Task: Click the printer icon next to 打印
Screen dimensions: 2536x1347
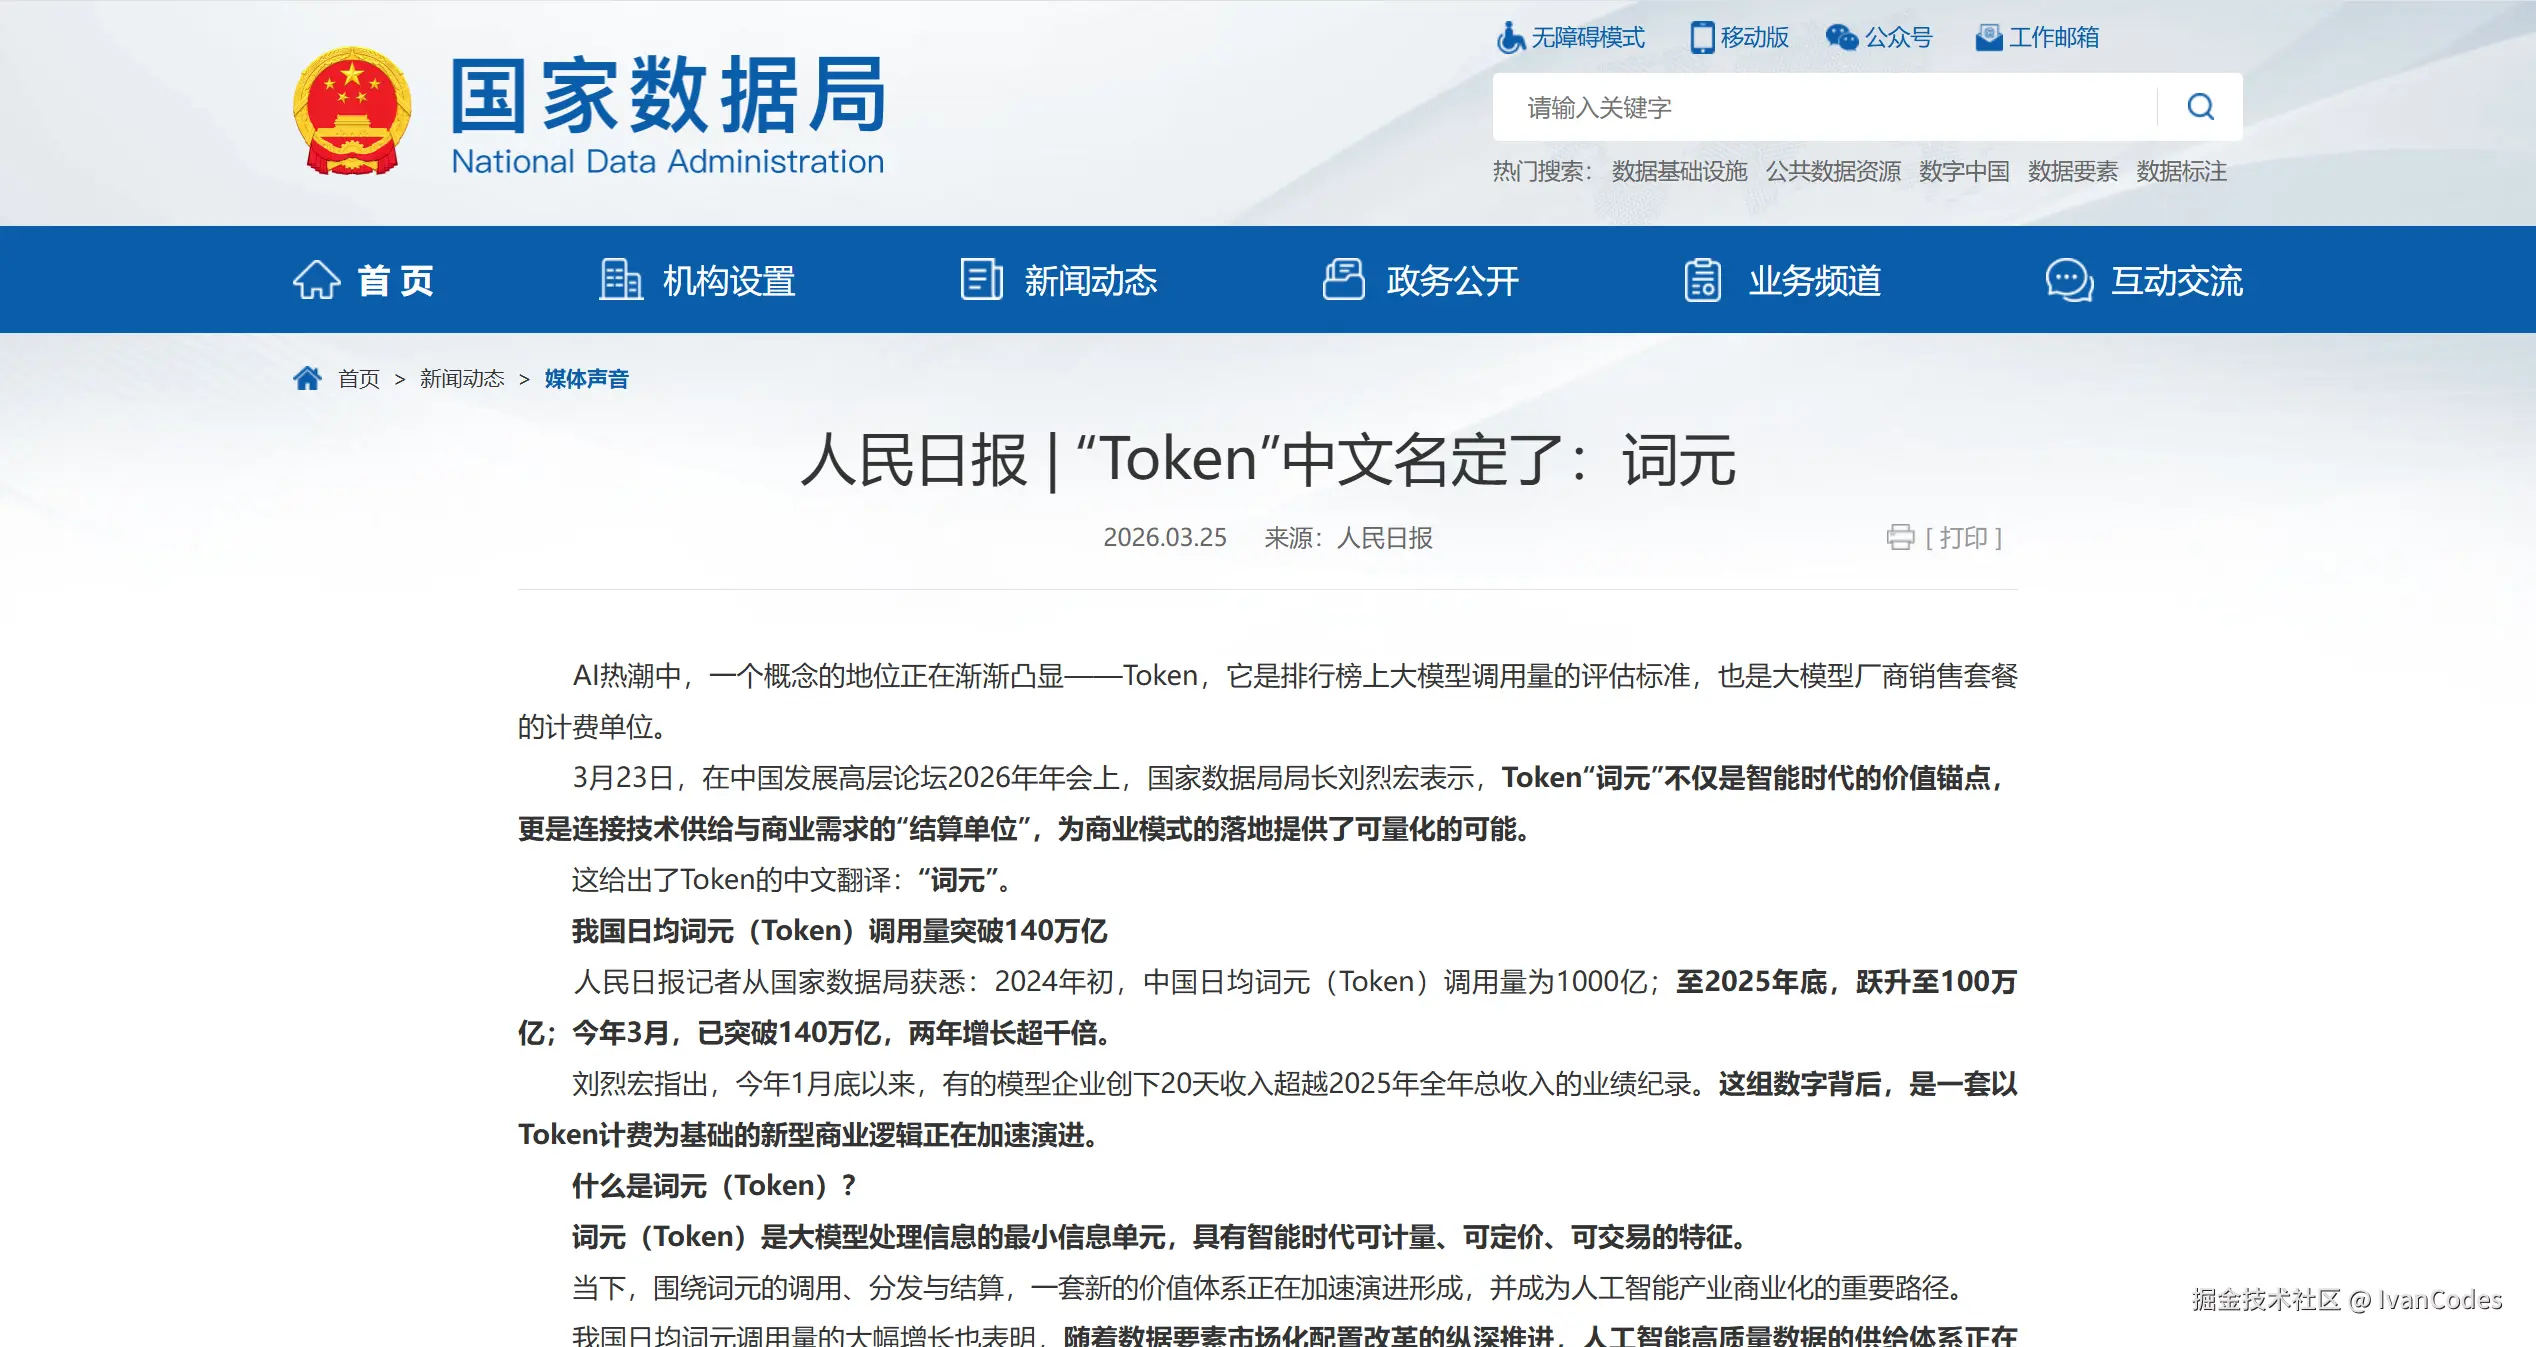Action: pos(1903,538)
